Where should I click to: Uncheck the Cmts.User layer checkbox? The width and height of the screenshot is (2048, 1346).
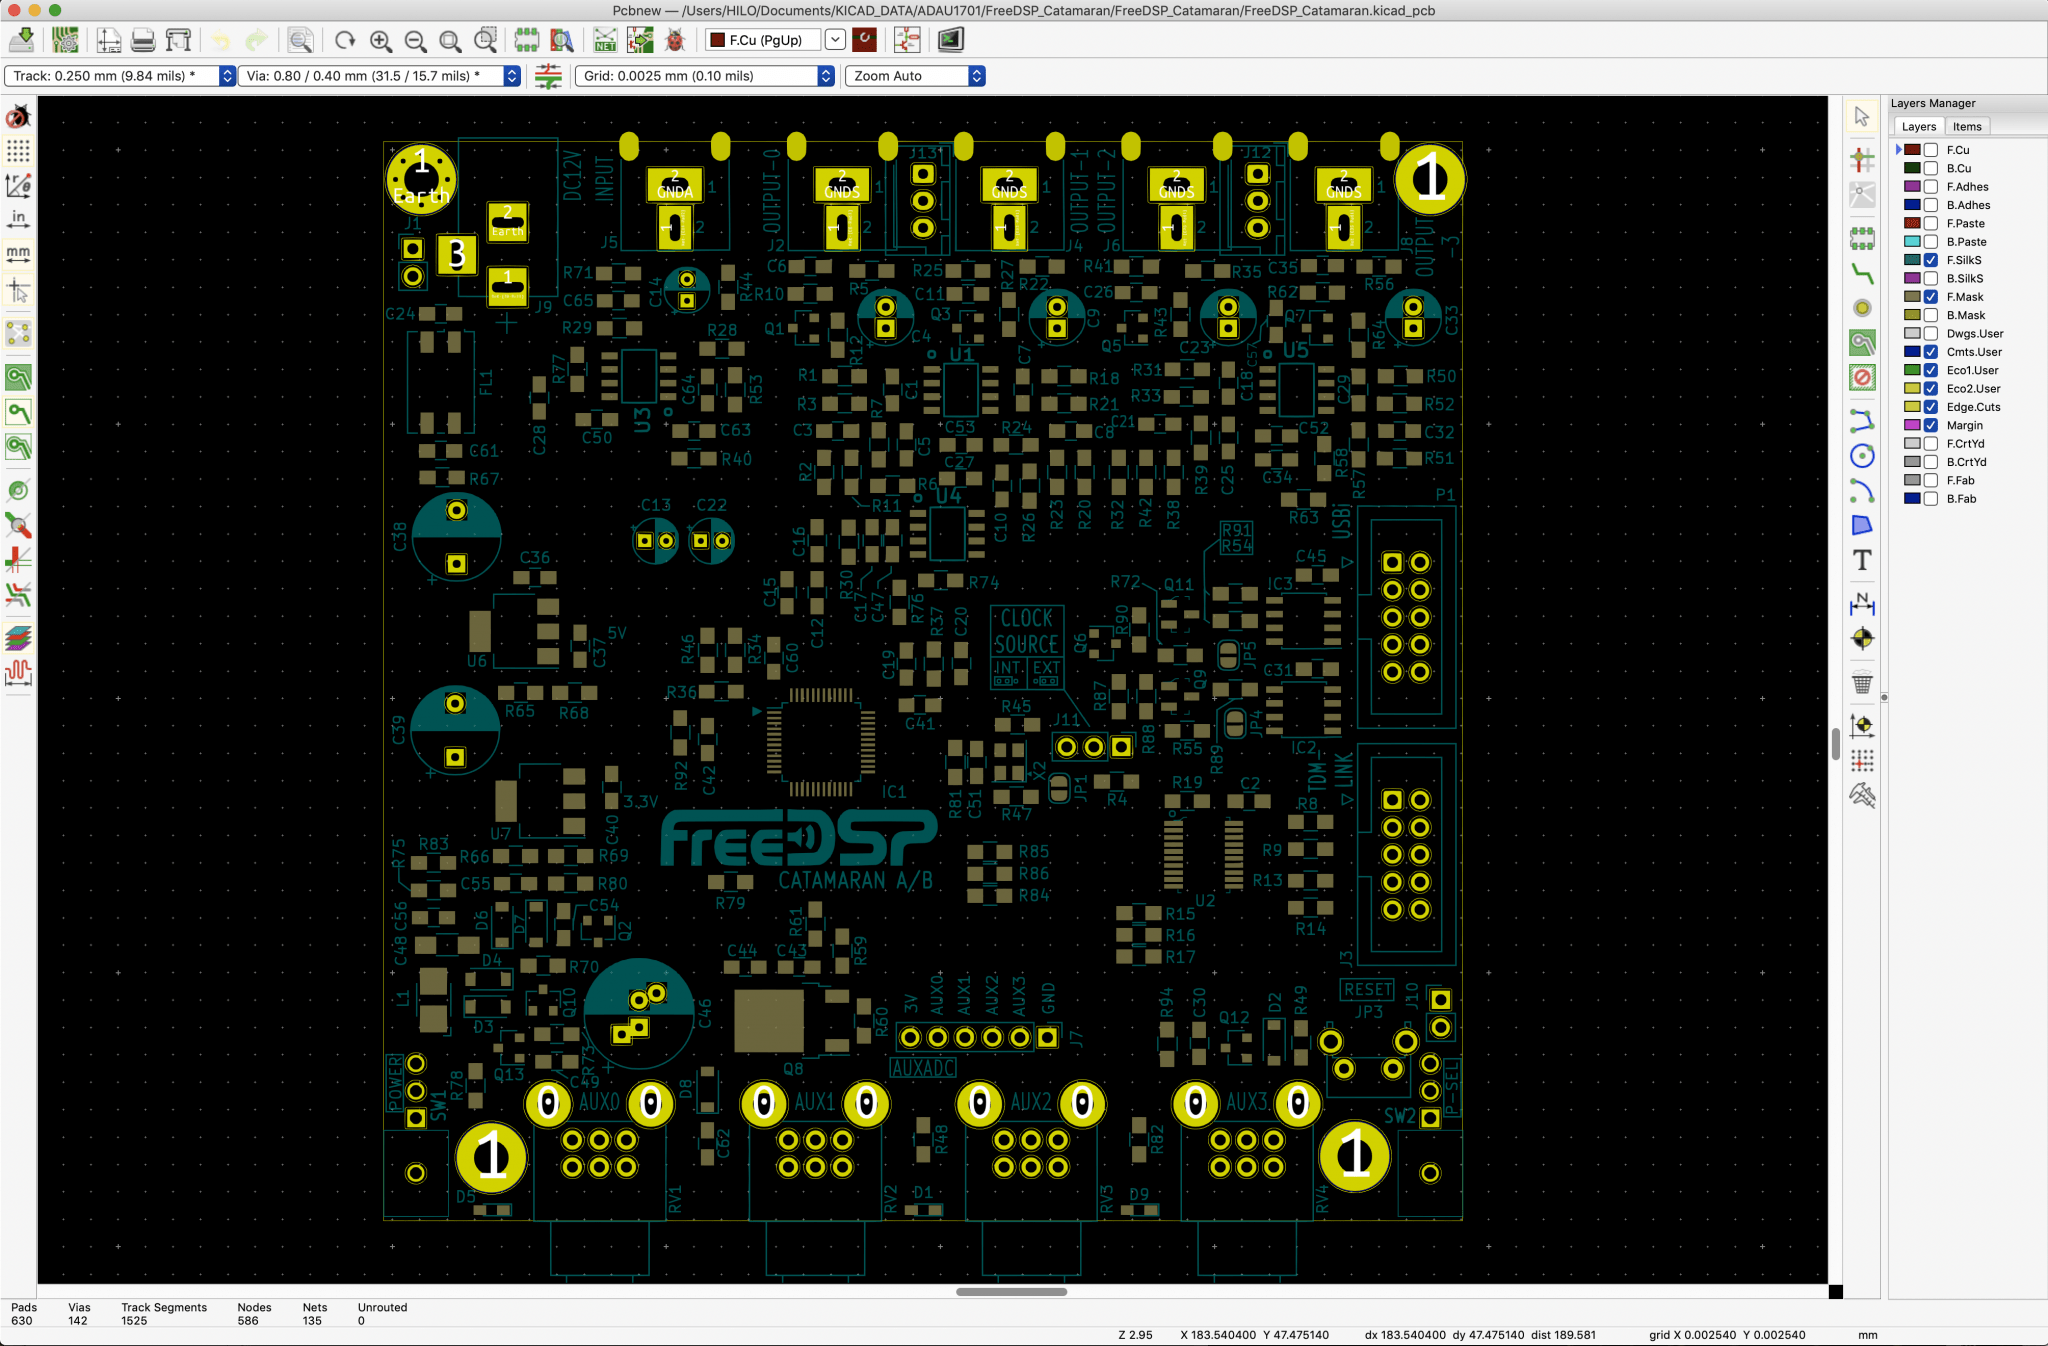[1931, 352]
